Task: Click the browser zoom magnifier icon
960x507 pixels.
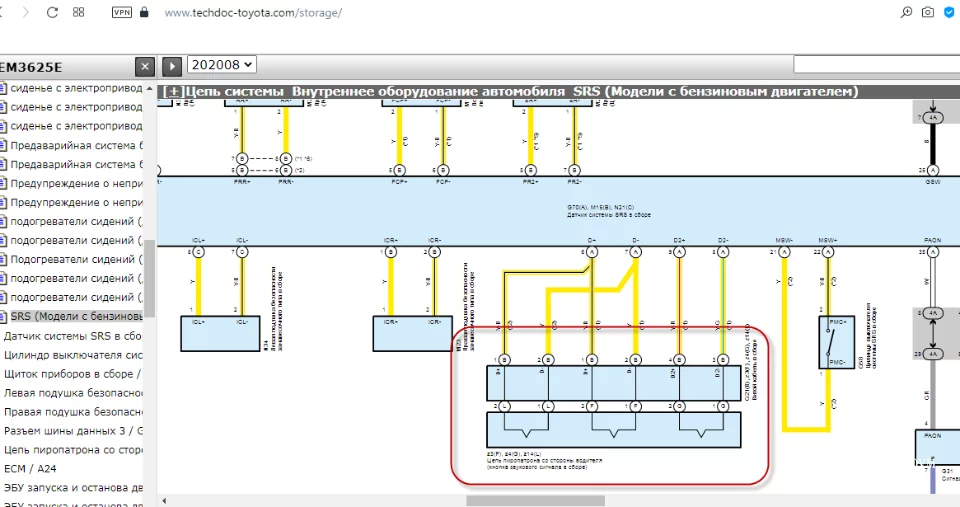Action: pyautogui.click(x=906, y=12)
